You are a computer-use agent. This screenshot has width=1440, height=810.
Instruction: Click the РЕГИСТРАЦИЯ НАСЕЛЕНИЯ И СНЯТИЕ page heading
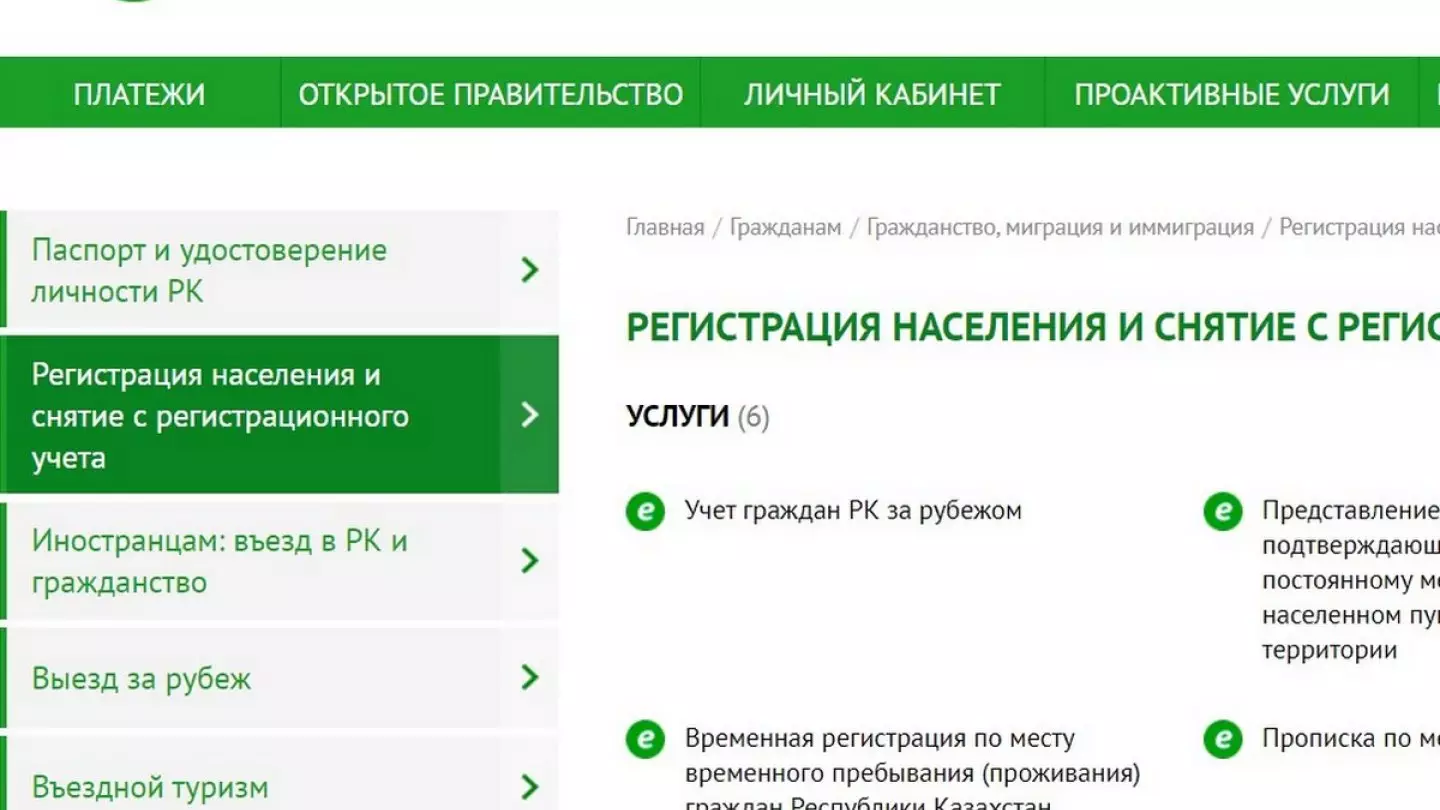tap(1033, 327)
